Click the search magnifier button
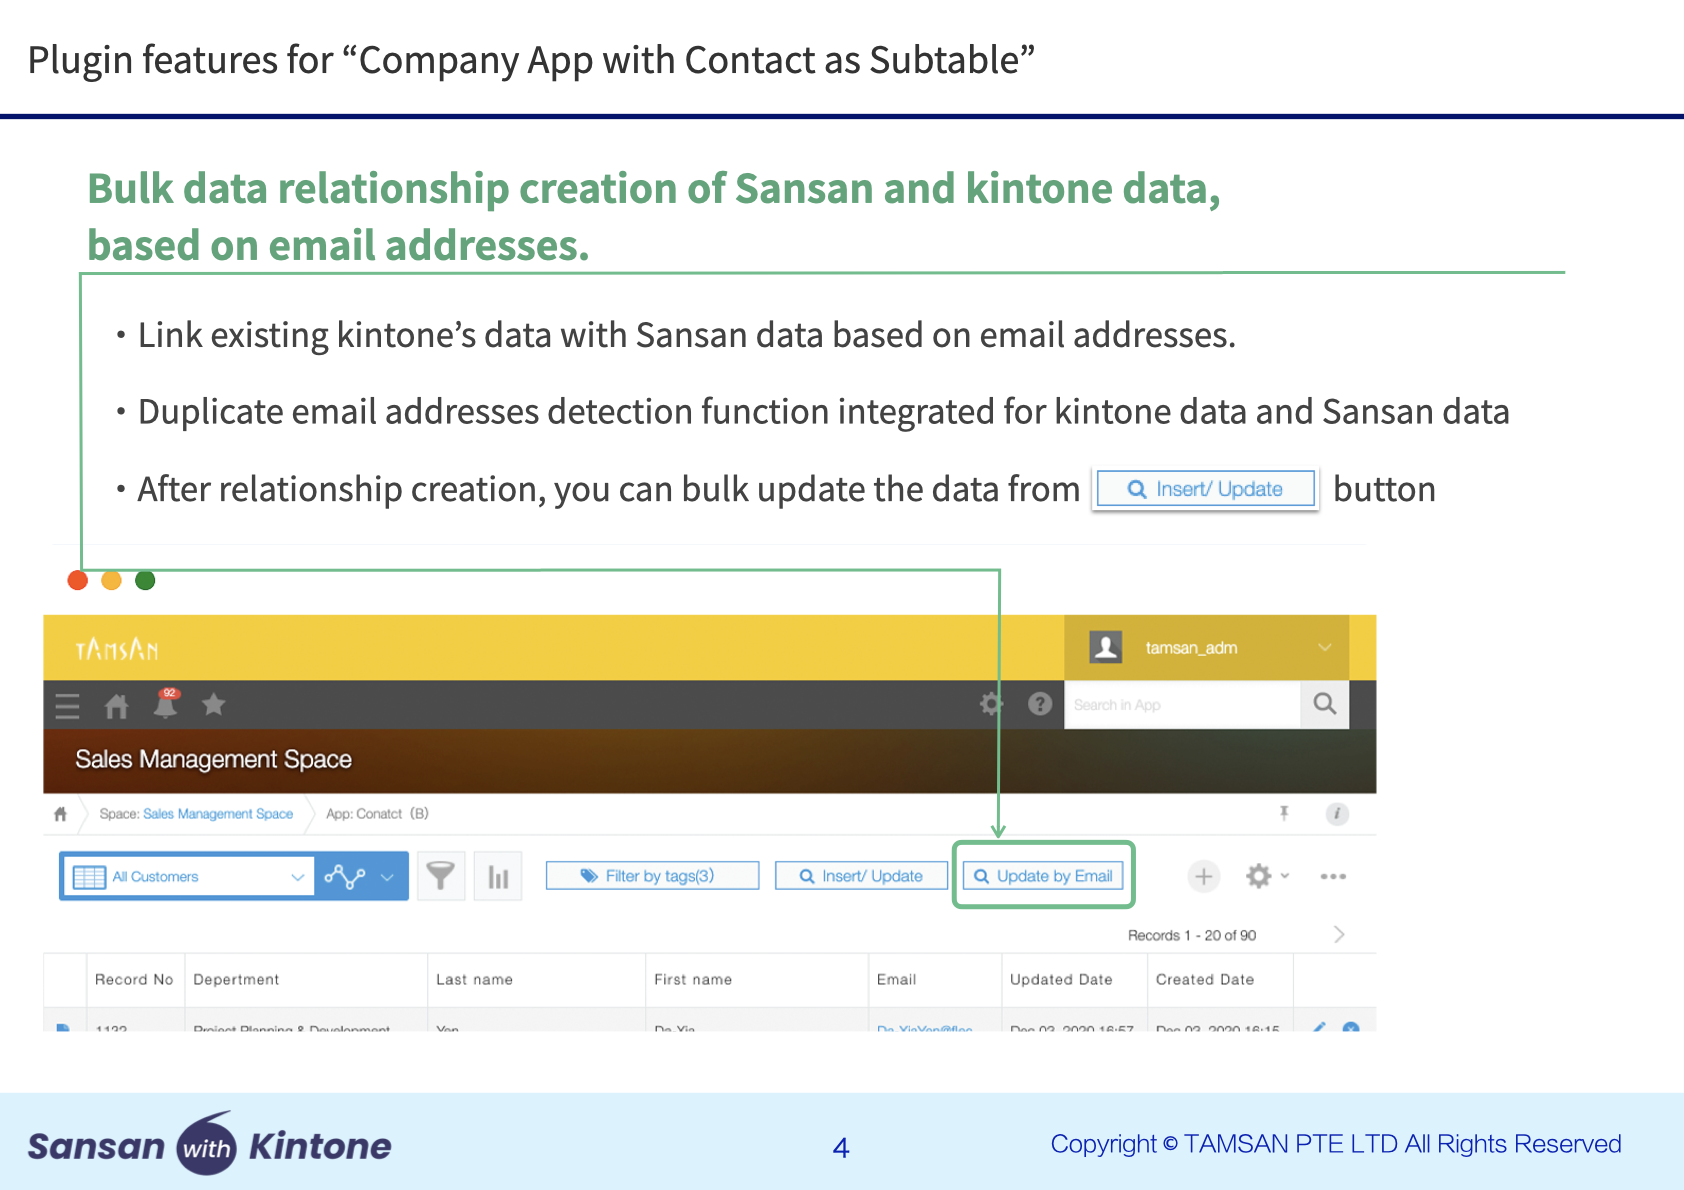 pyautogui.click(x=1324, y=704)
